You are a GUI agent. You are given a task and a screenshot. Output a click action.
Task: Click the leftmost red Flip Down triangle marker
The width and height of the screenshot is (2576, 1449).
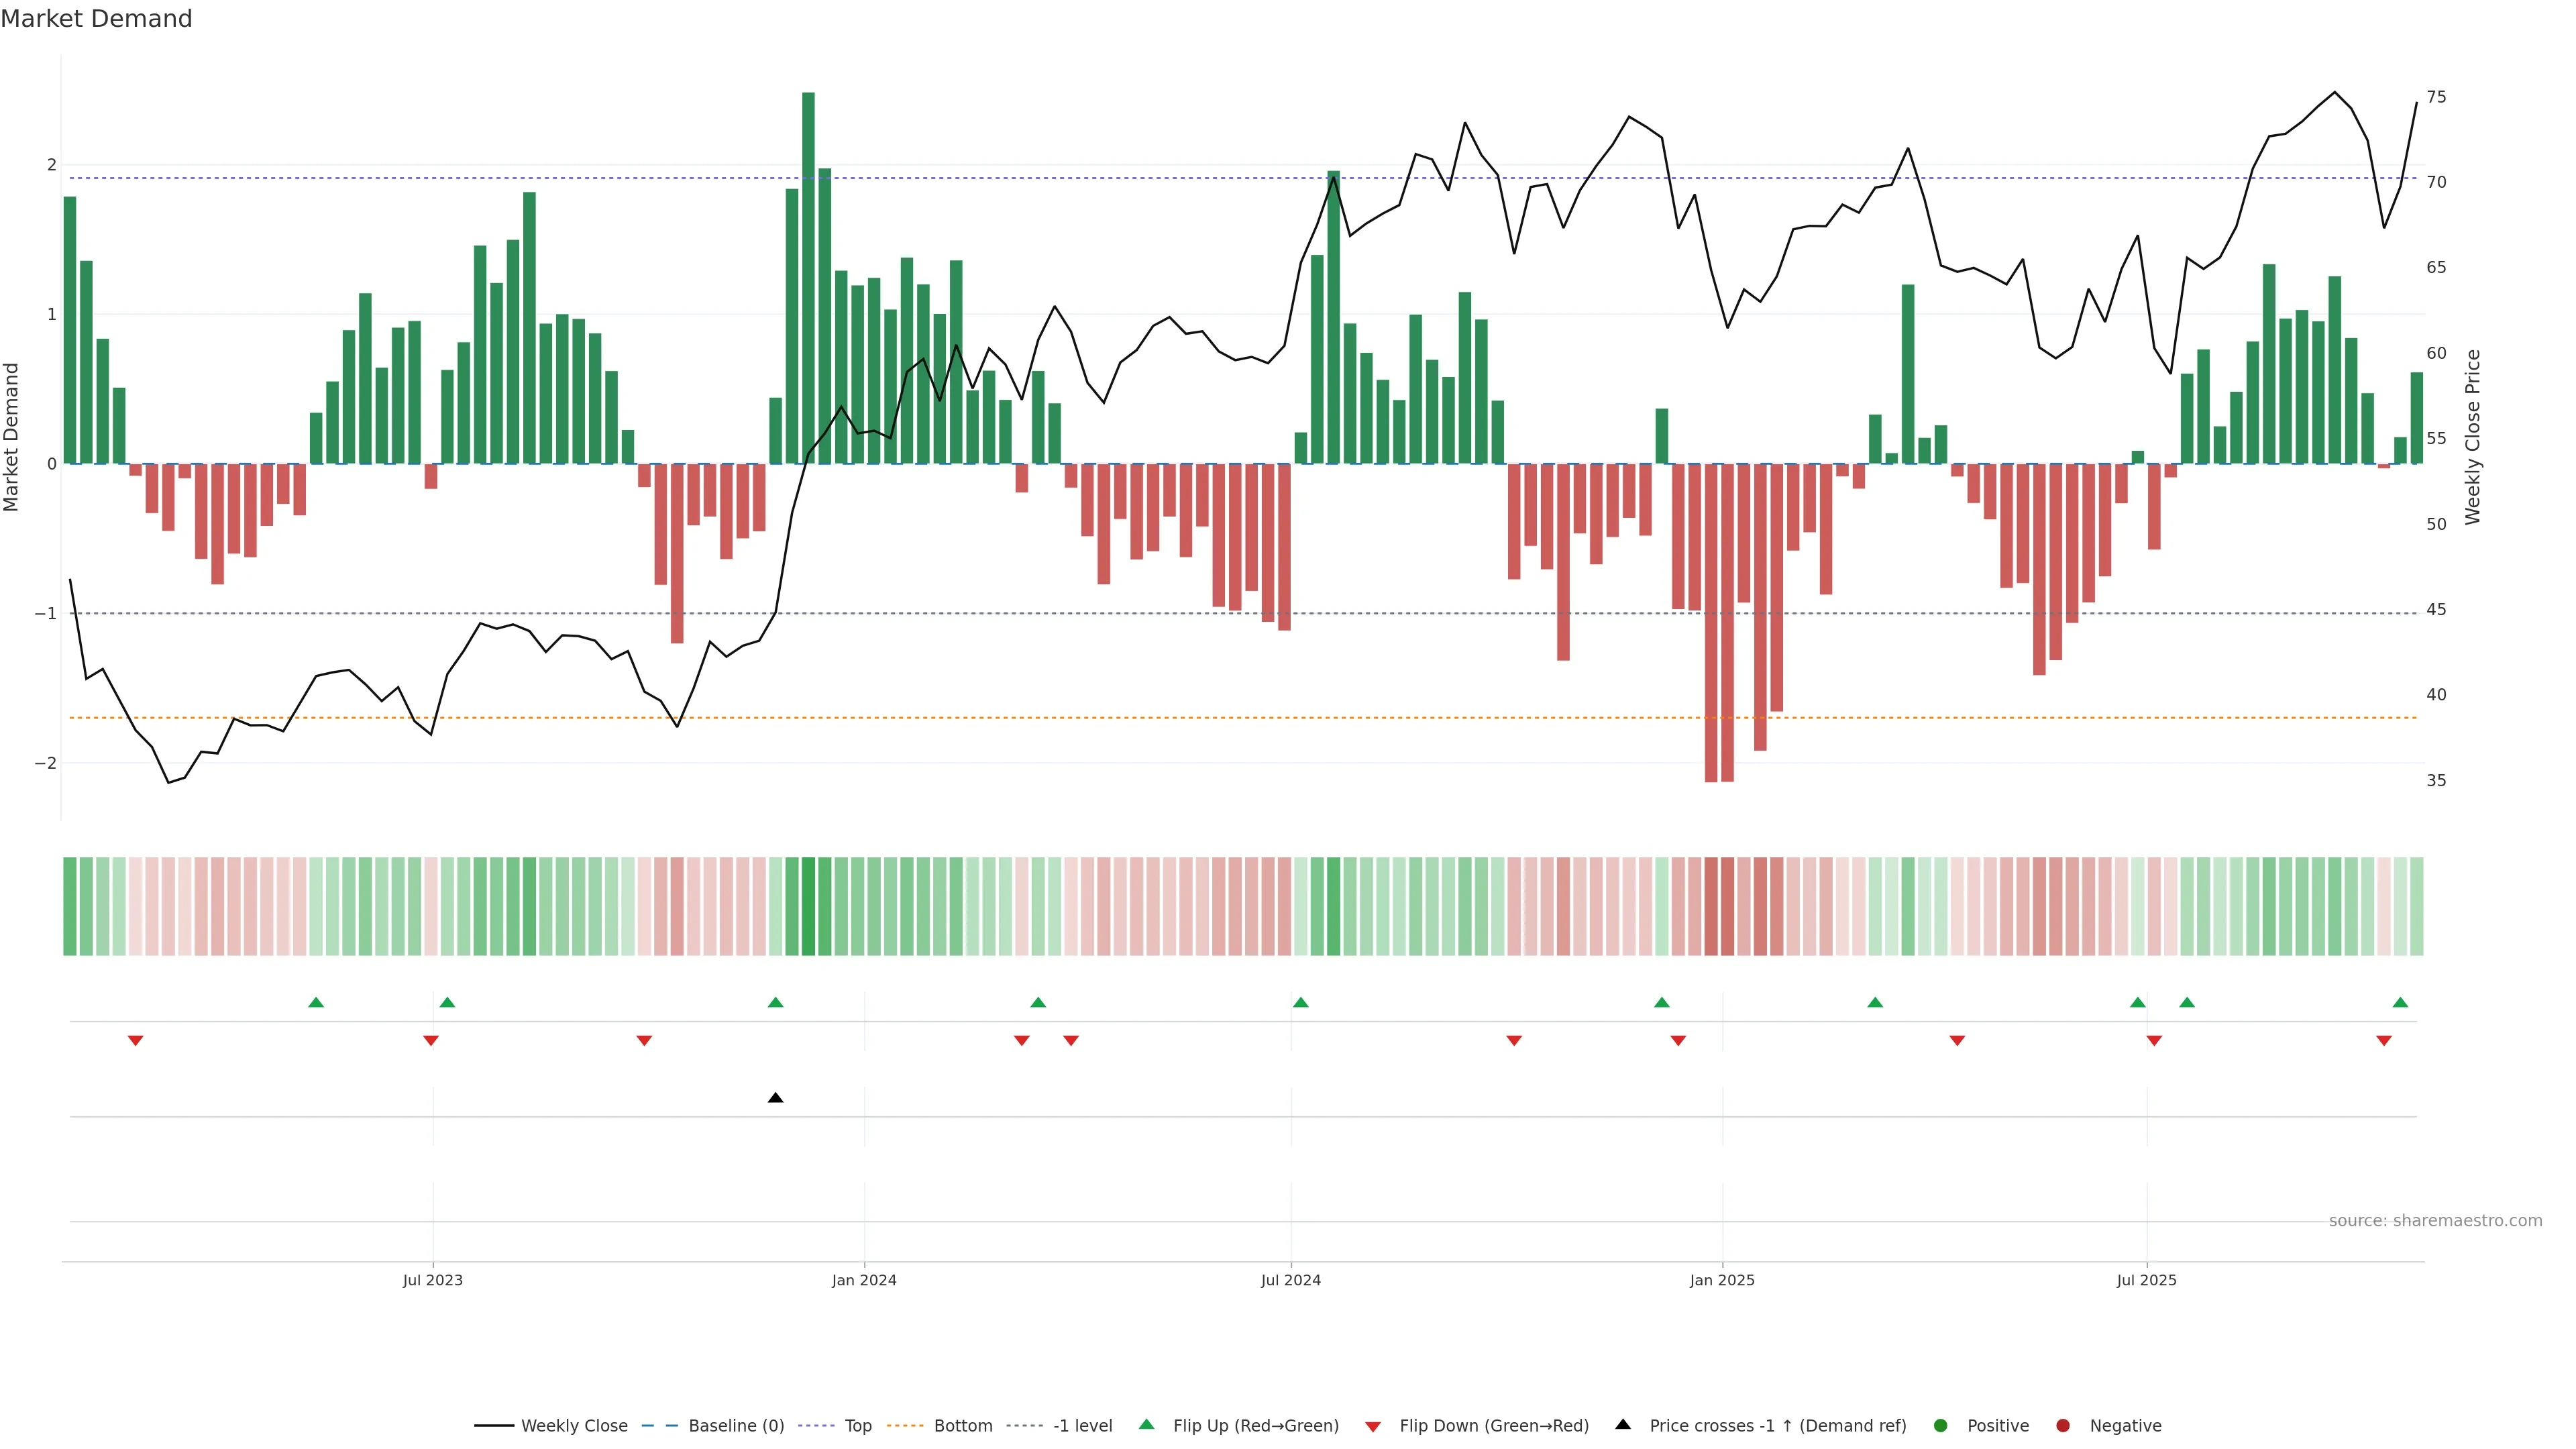(136, 1041)
